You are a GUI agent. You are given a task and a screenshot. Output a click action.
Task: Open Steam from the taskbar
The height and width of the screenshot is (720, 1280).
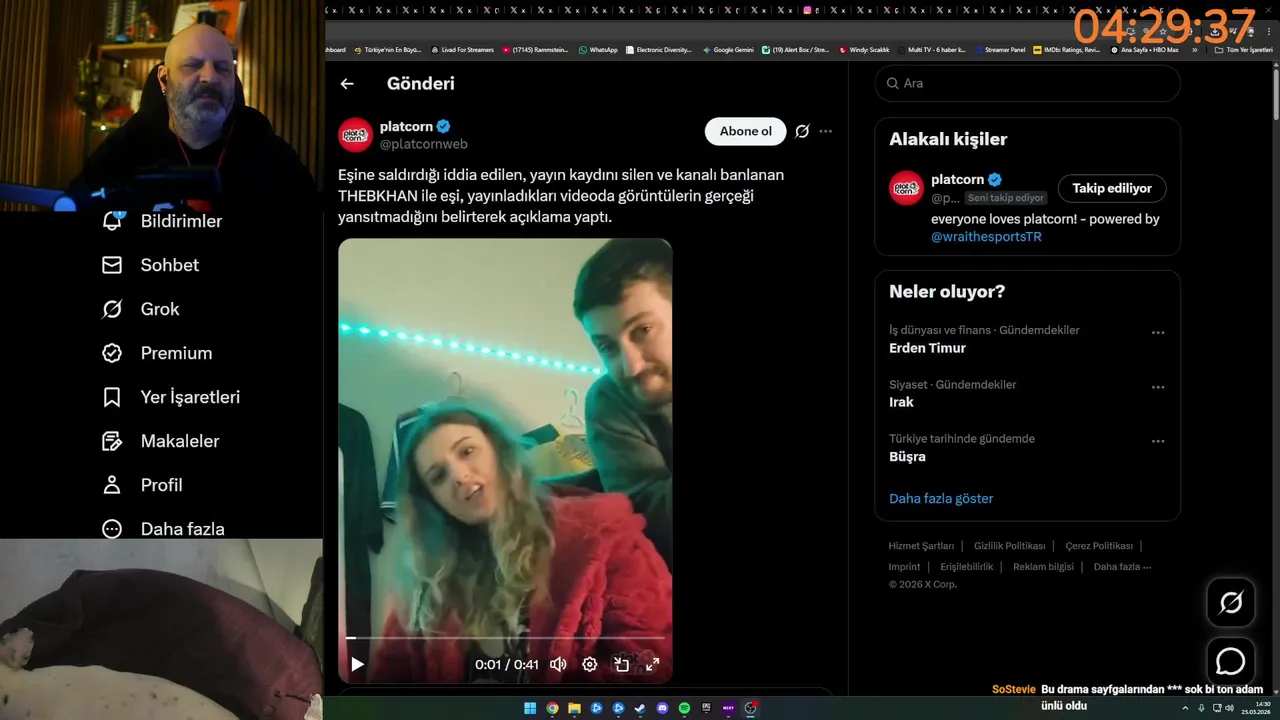point(640,708)
